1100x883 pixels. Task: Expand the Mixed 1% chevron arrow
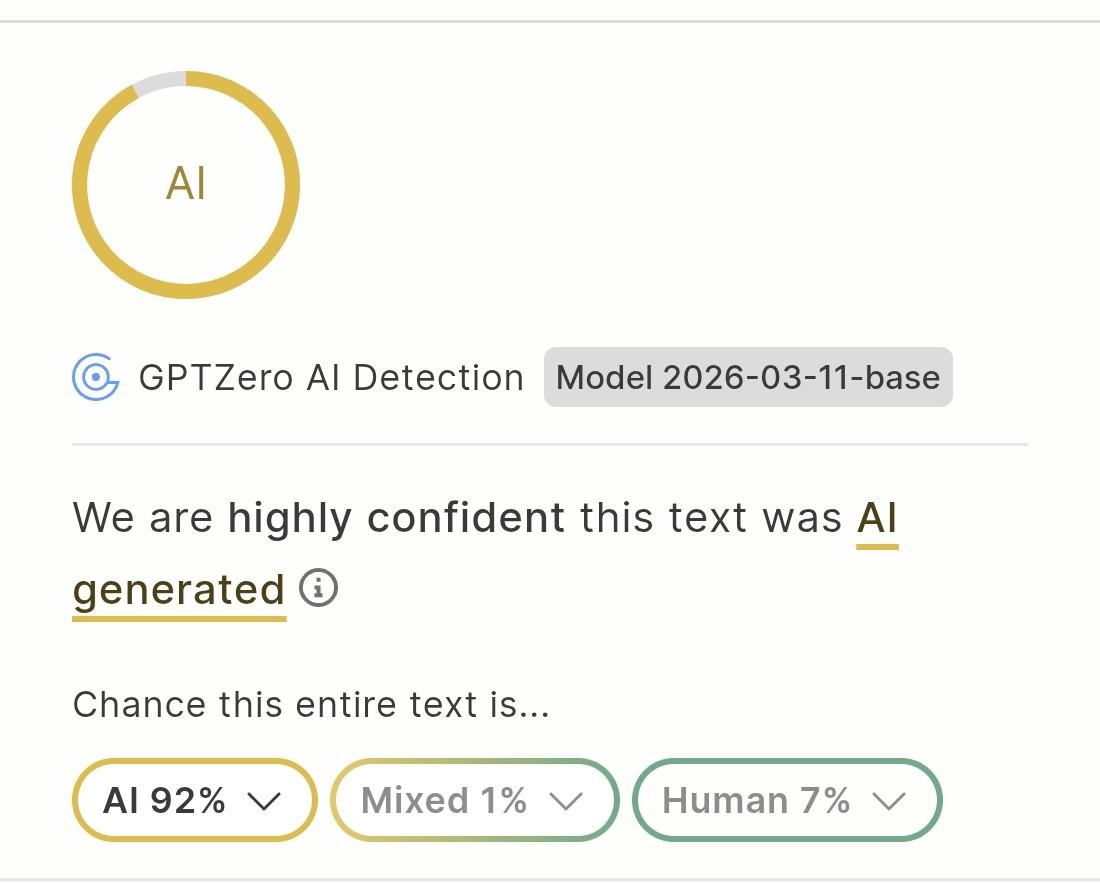tap(566, 801)
